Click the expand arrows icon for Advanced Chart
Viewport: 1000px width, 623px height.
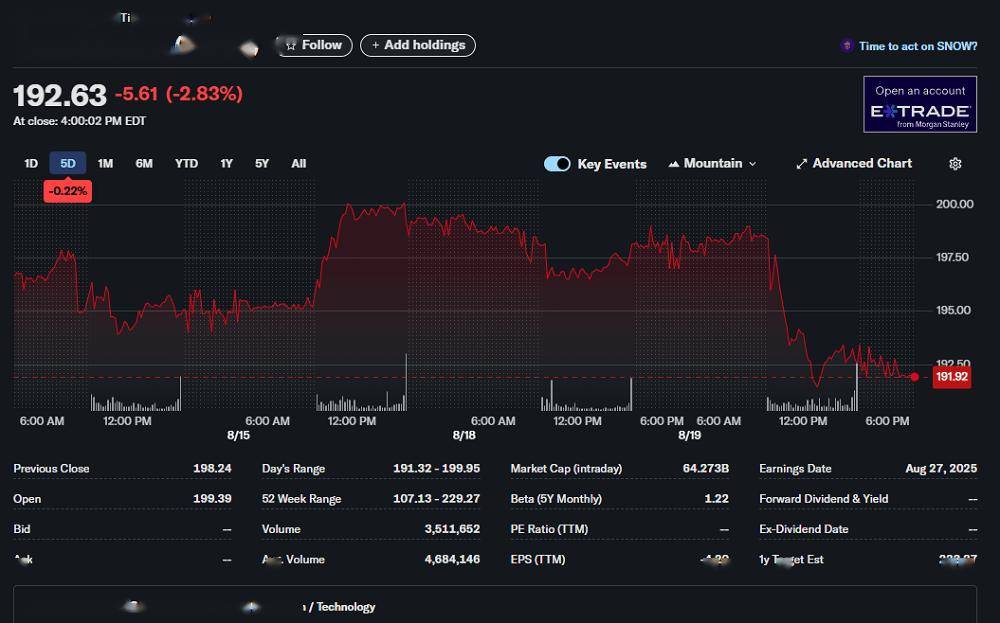pos(802,164)
